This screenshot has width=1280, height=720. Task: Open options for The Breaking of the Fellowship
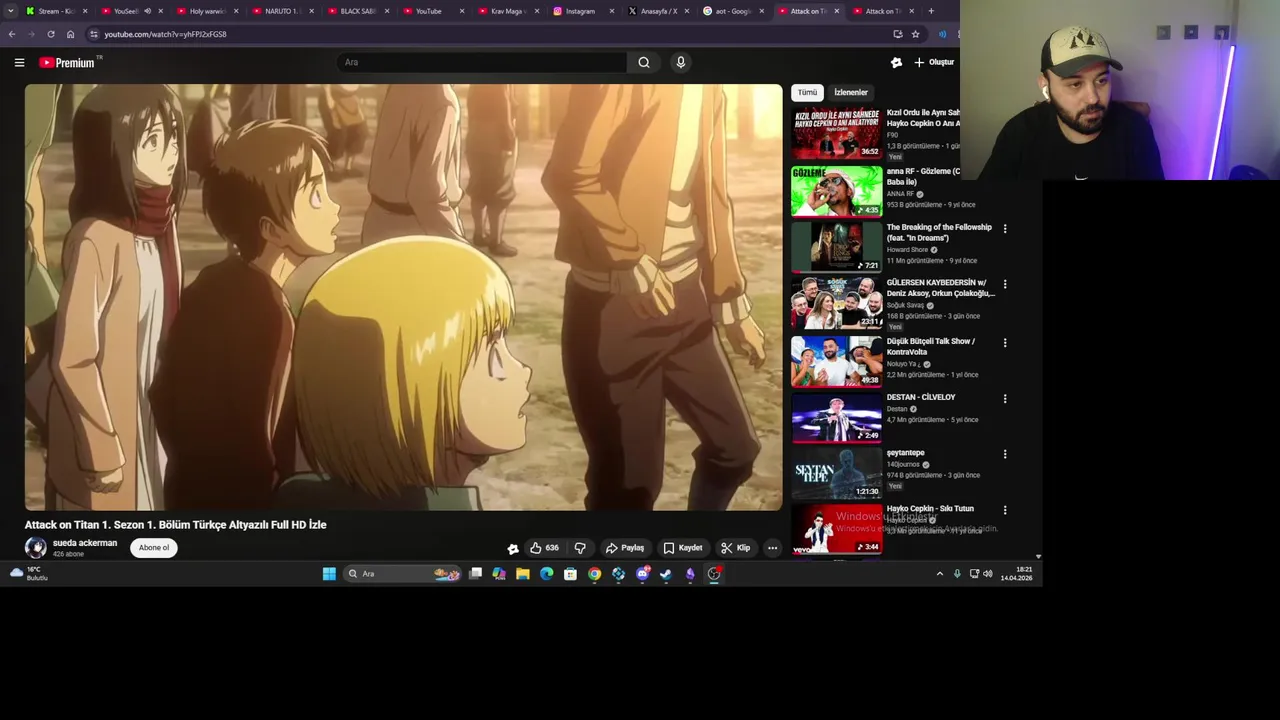point(1005,229)
